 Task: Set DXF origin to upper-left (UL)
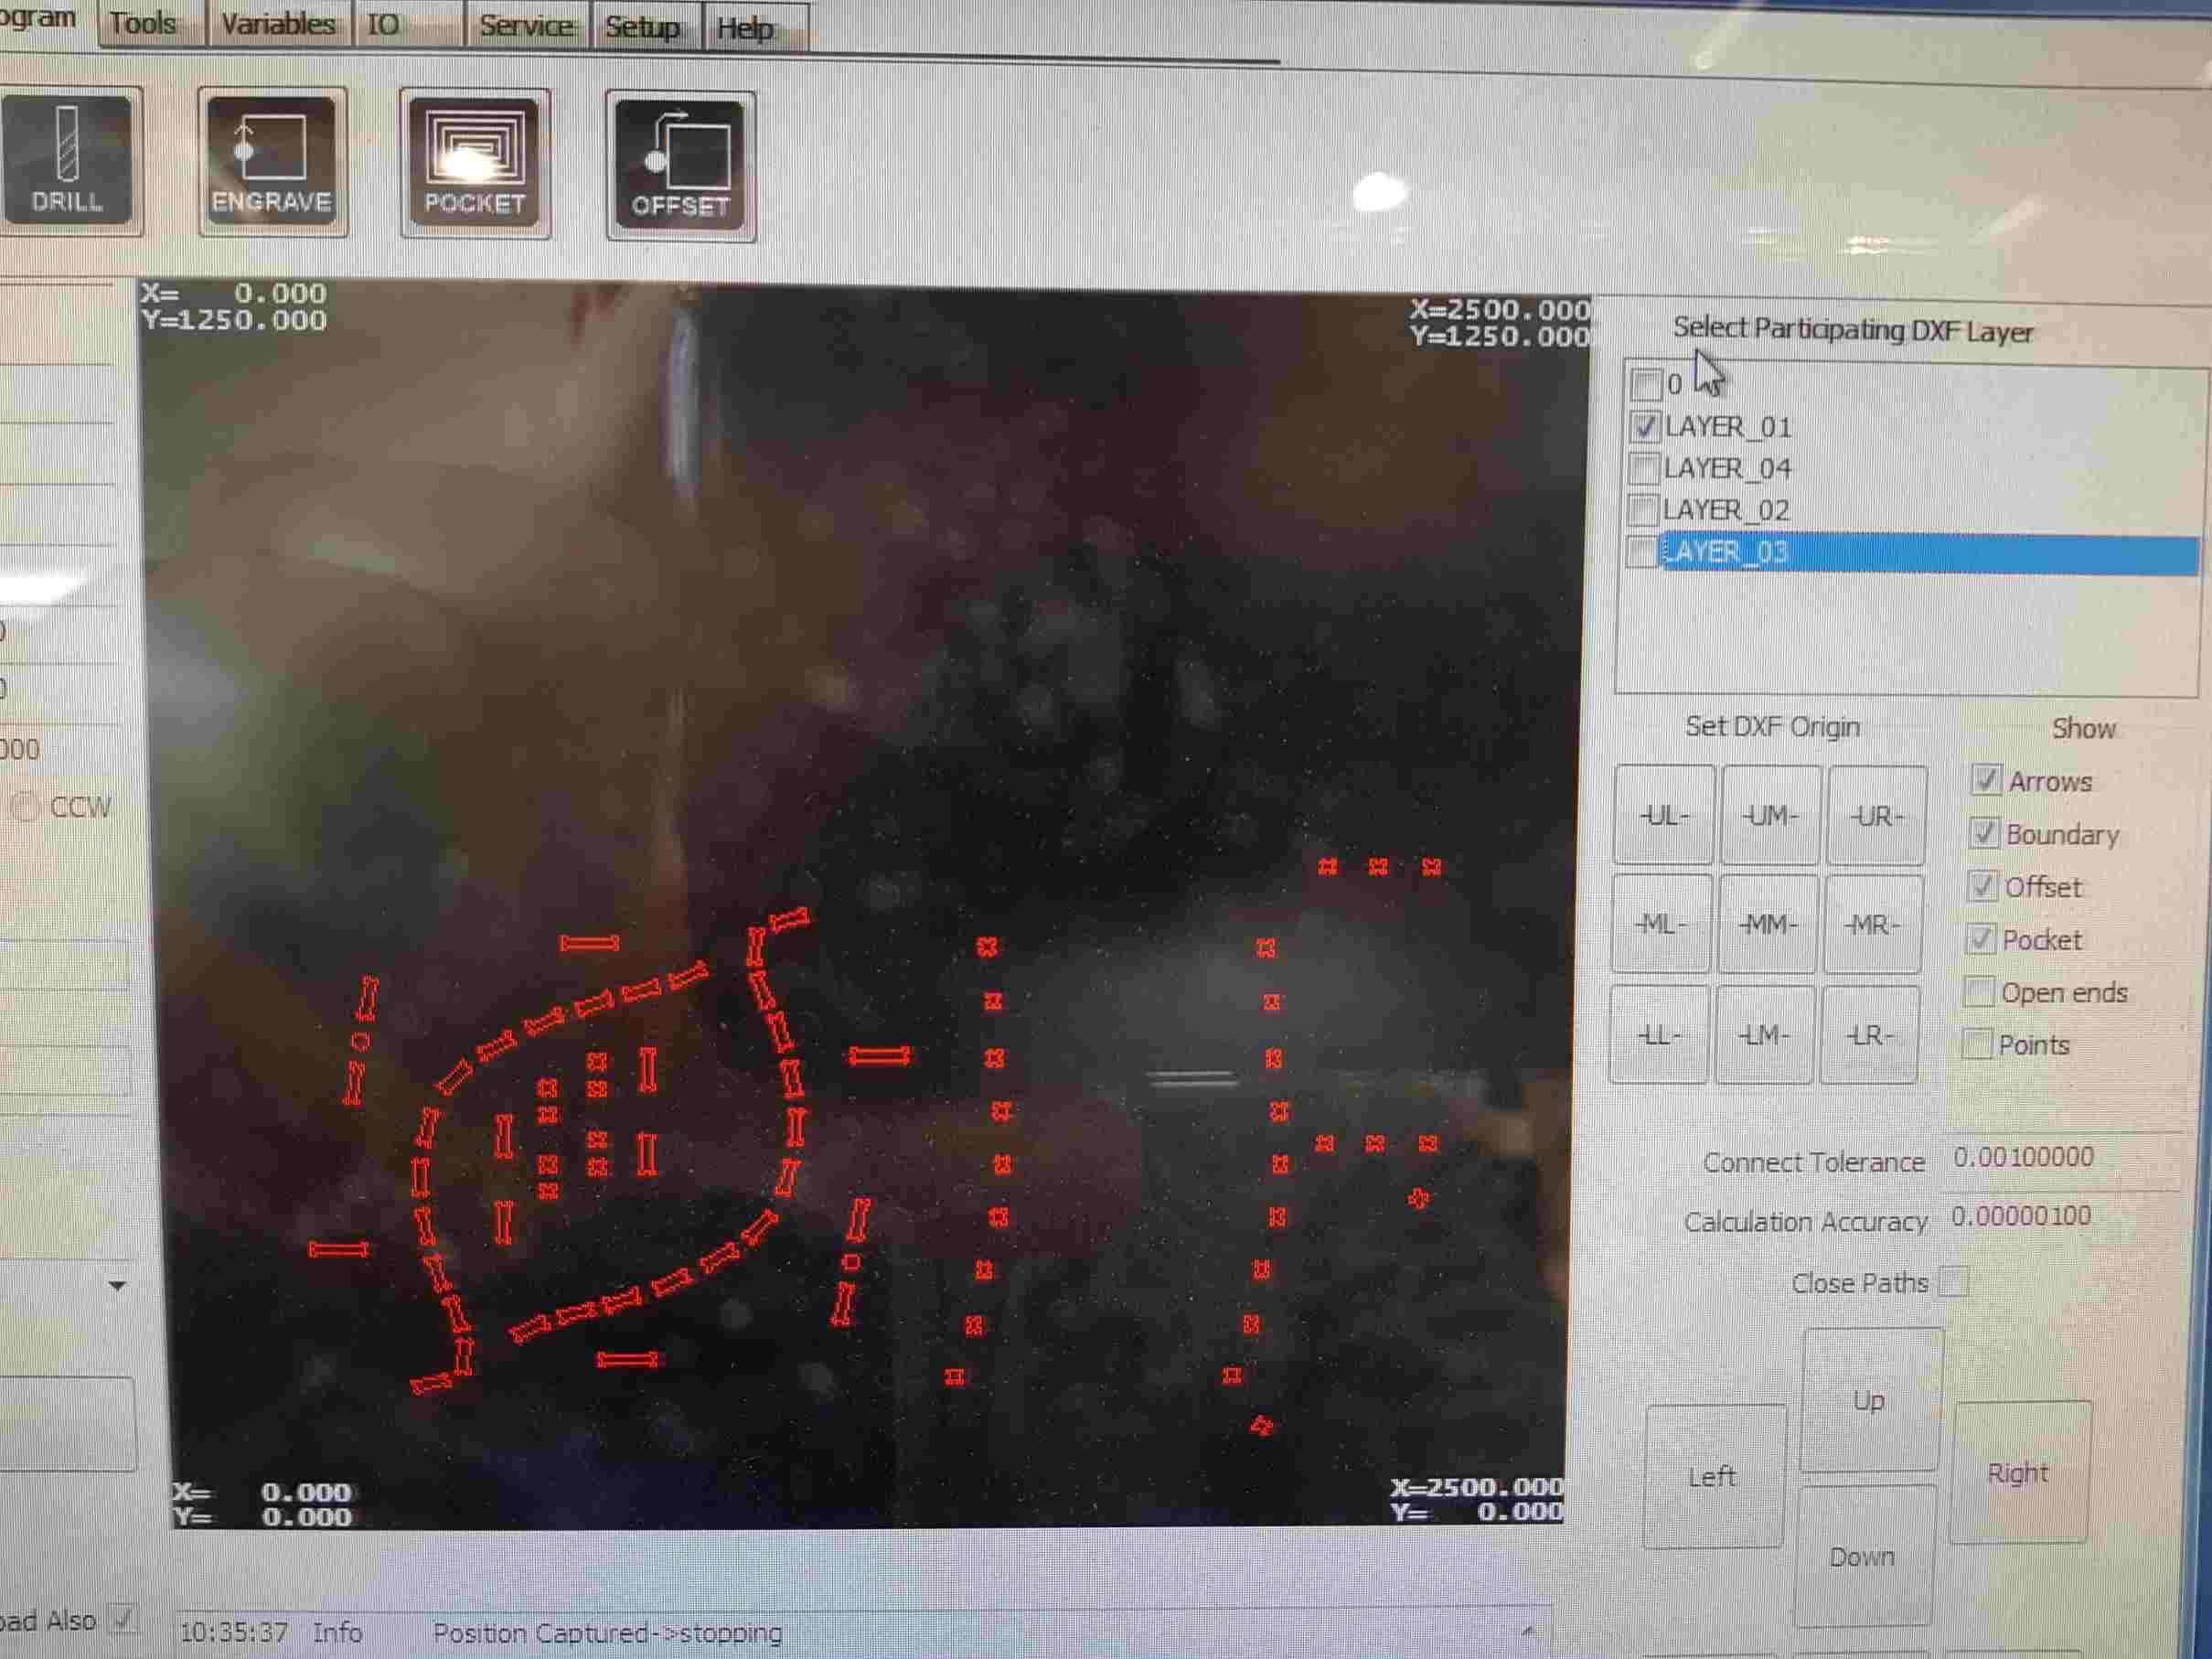1664,815
